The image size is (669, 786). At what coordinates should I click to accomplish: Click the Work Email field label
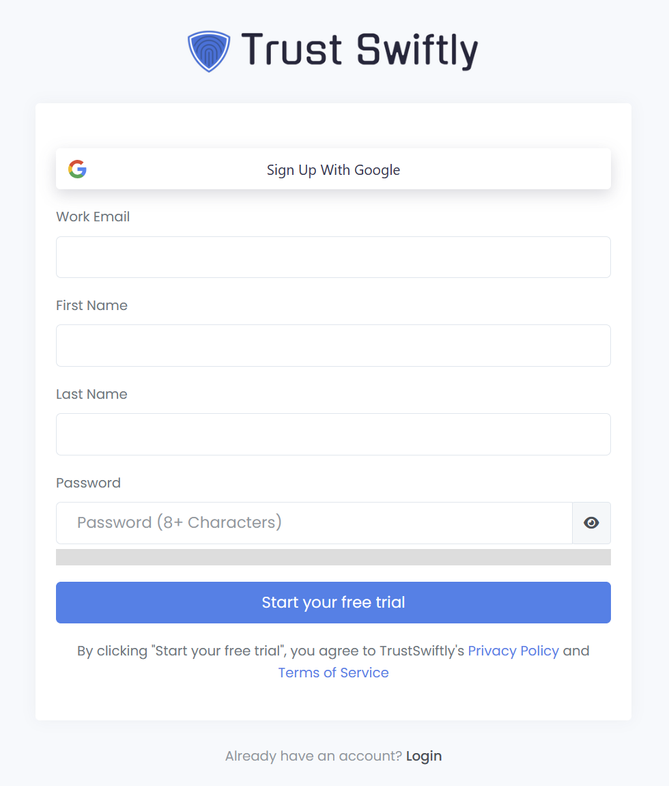point(93,217)
